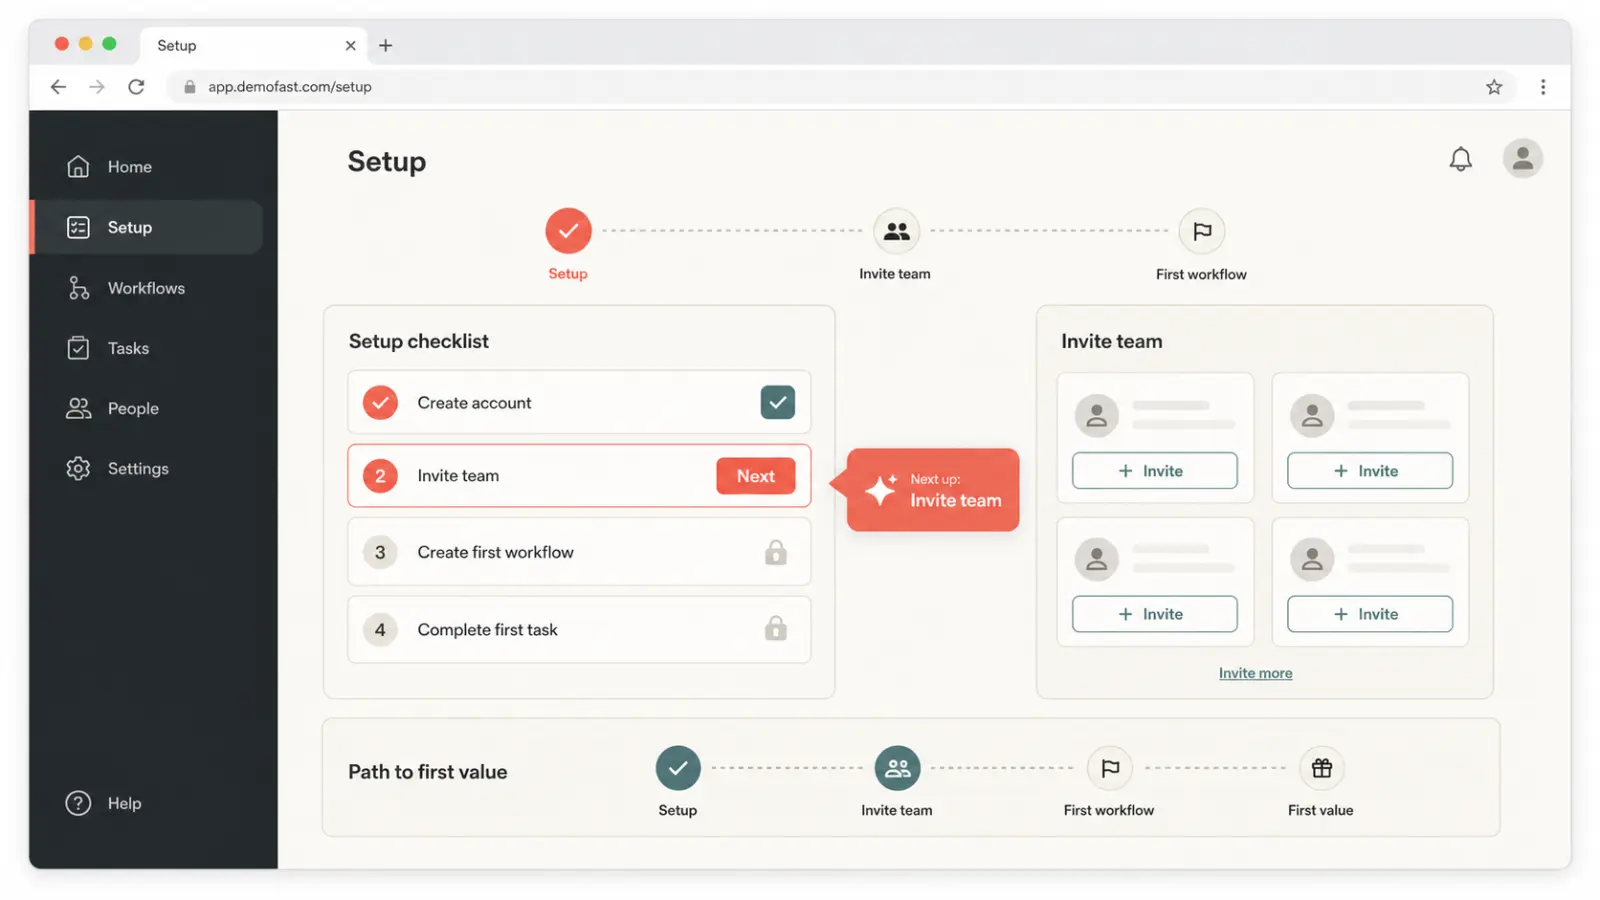Click the First workflow flag icon at top
Viewport: 1600px width, 900px height.
1201,231
